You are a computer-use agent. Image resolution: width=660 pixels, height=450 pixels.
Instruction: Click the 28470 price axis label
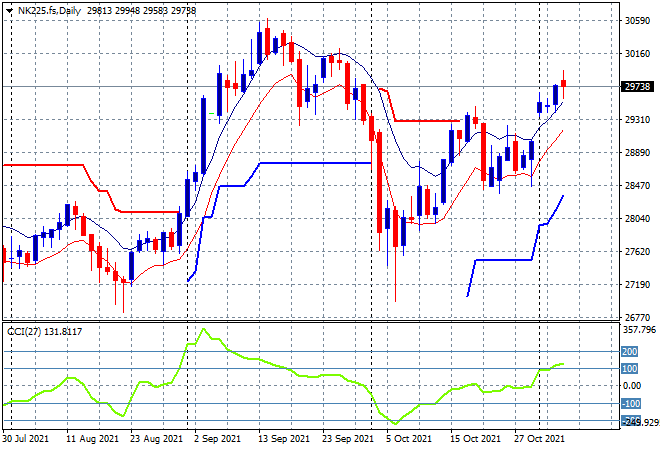637,186
